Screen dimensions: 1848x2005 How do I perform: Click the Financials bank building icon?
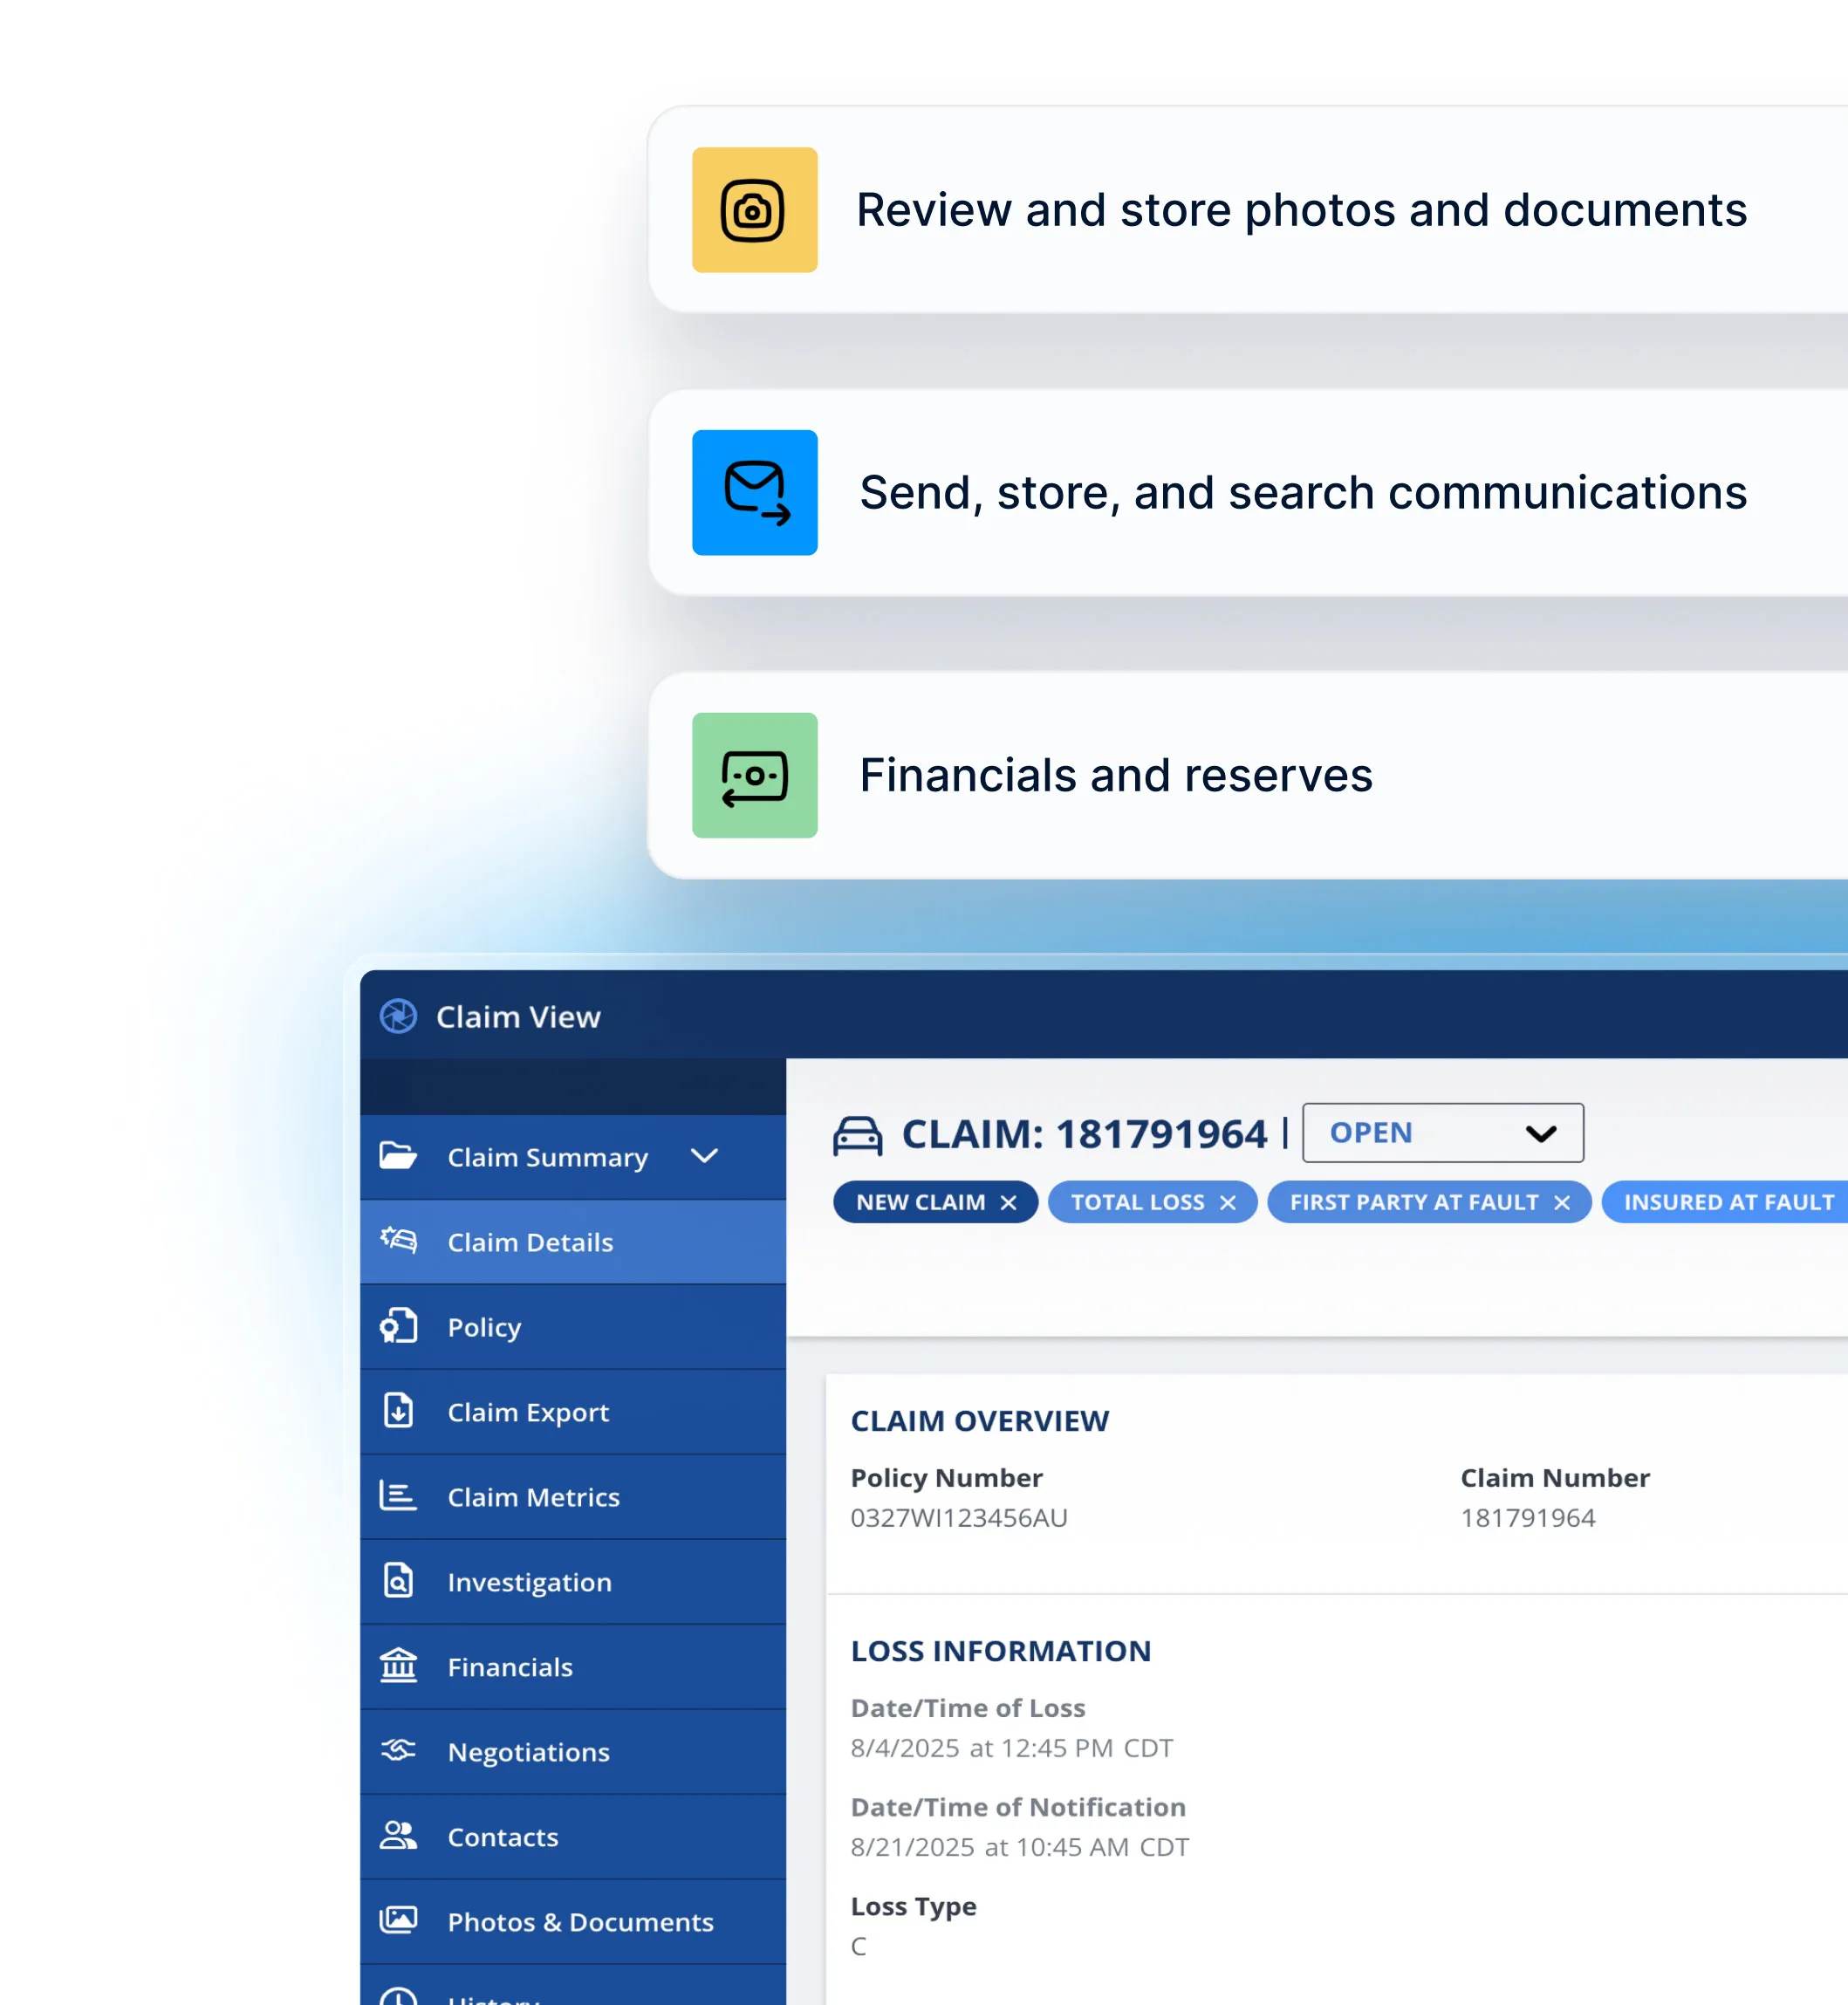[398, 1666]
